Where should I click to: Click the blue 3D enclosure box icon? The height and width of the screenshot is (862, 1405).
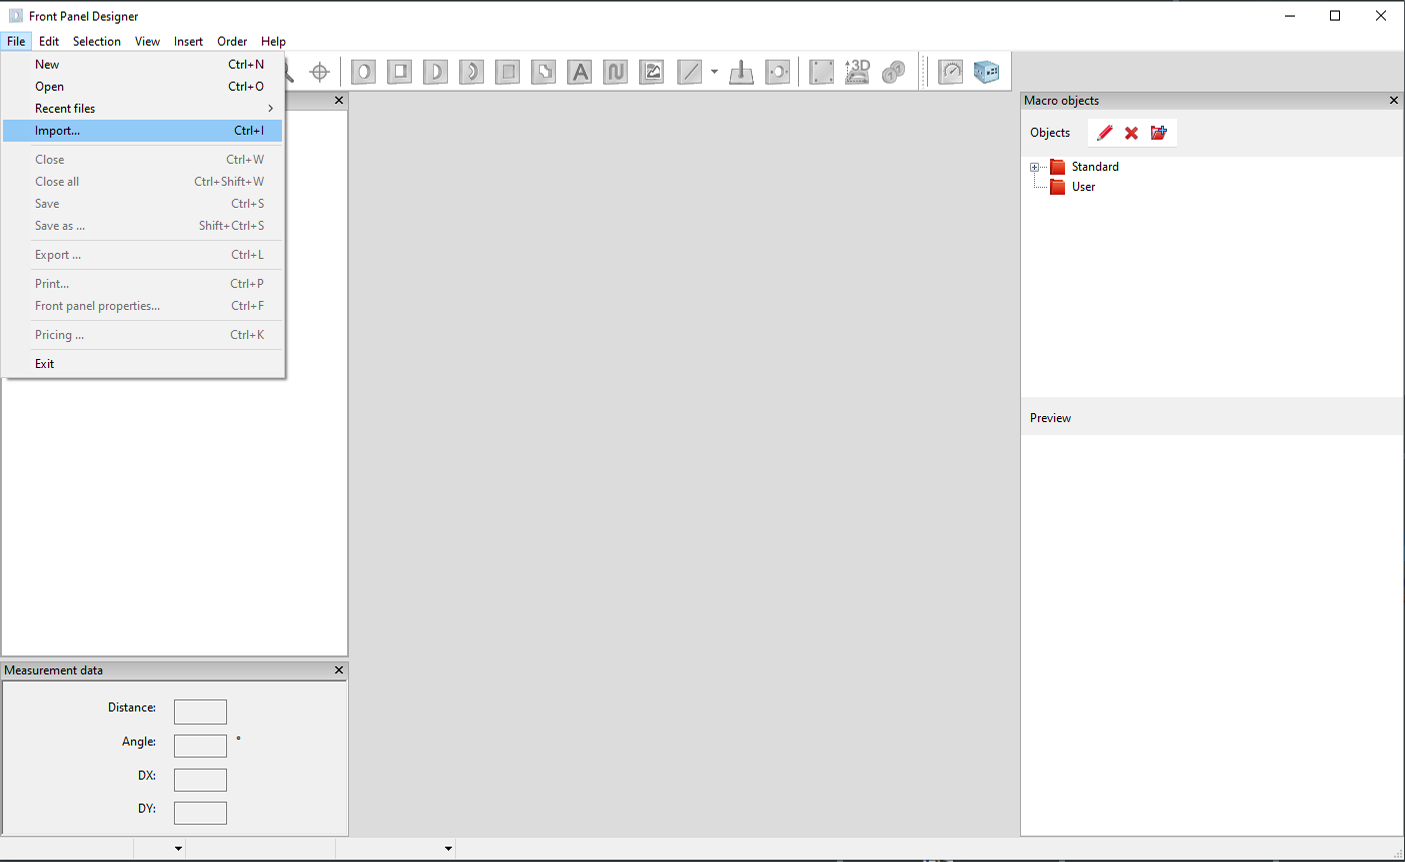986,72
